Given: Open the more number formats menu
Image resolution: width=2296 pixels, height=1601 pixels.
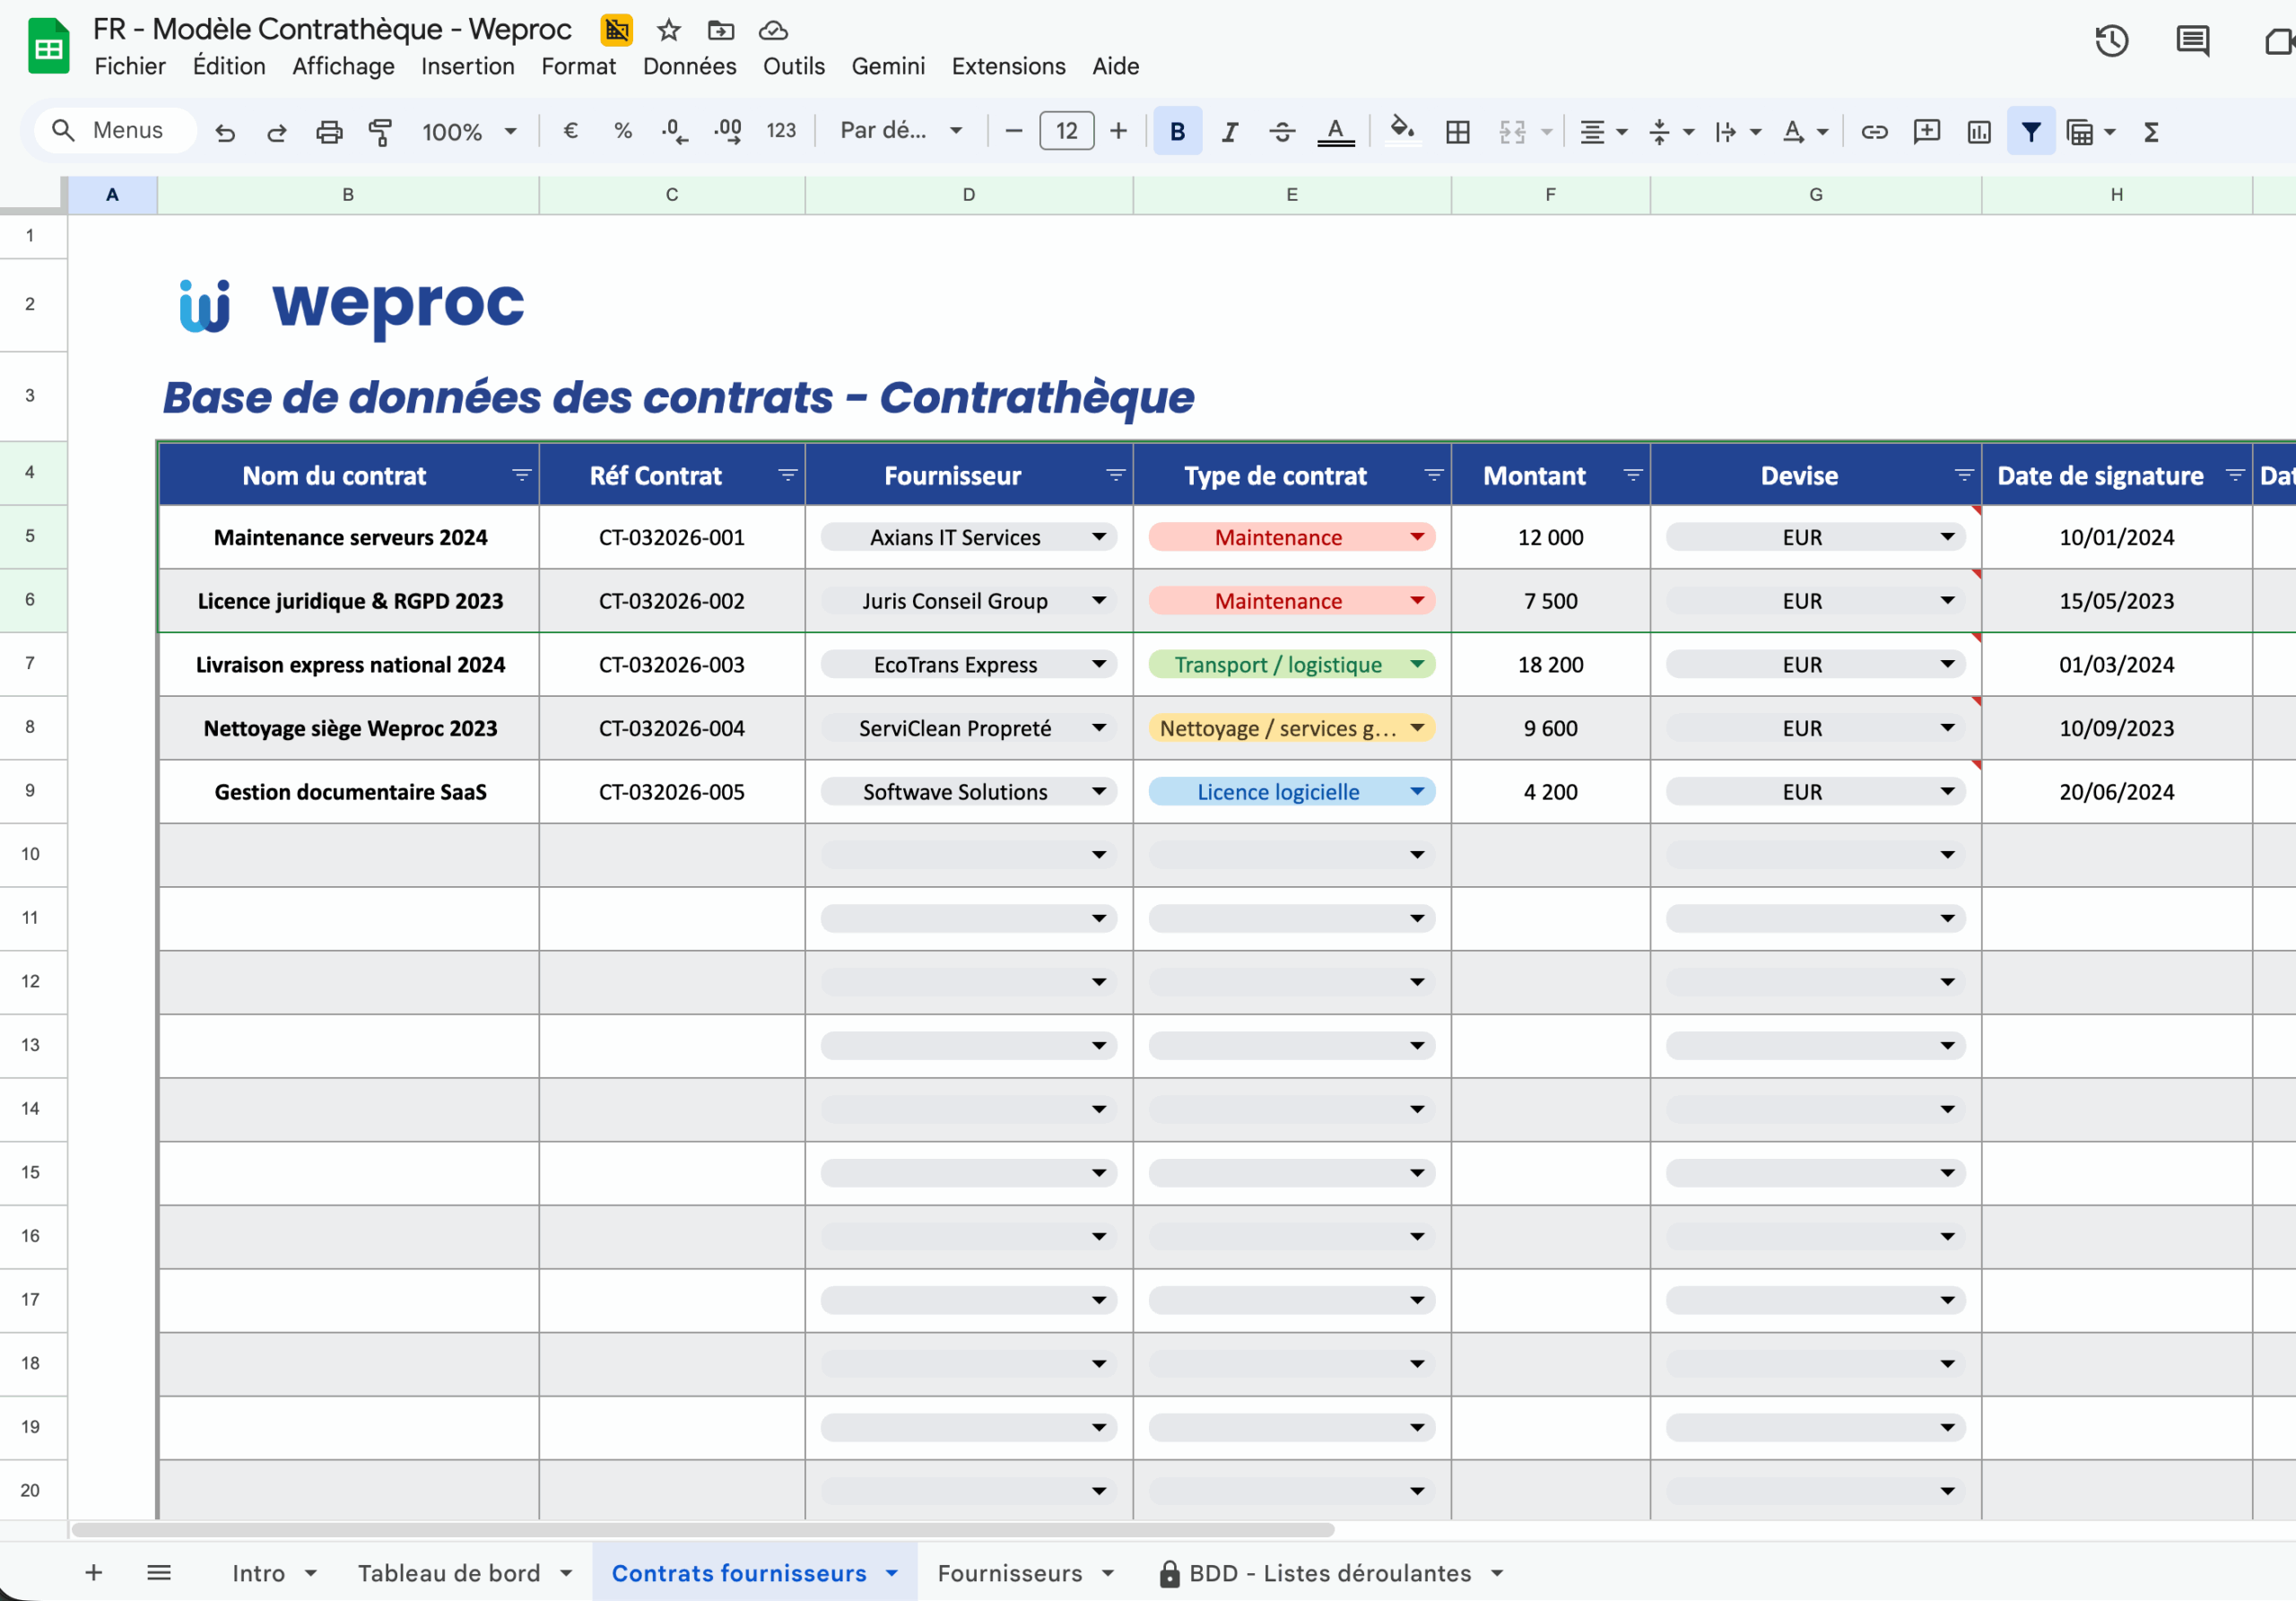Looking at the screenshot, I should tap(781, 131).
